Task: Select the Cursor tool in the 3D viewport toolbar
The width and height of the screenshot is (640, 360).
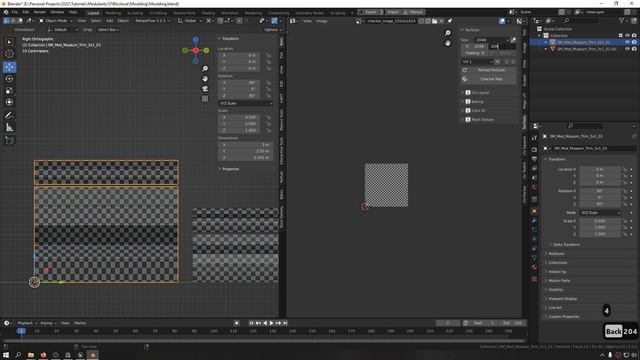Action: pos(9,53)
